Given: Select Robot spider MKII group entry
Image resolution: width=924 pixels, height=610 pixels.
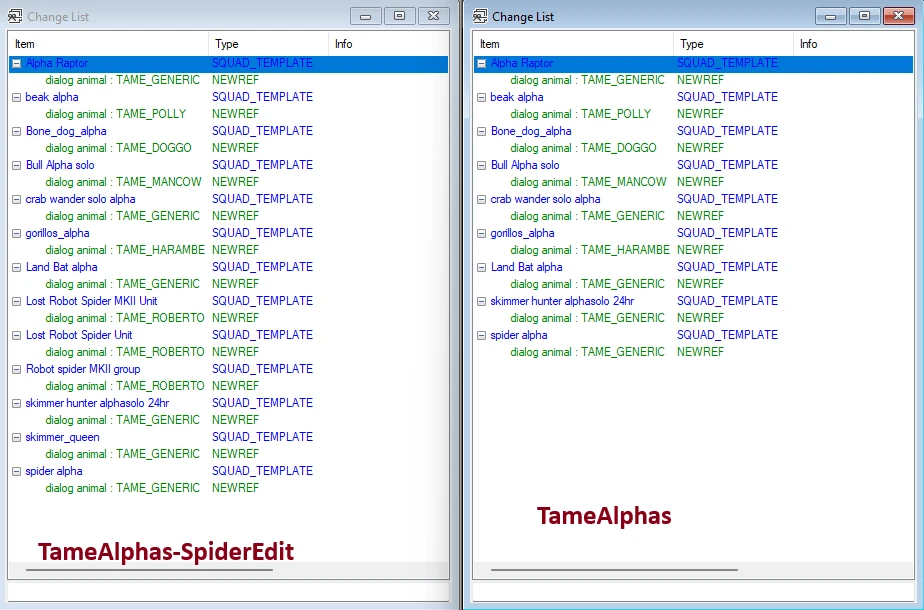Looking at the screenshot, I should 83,369.
